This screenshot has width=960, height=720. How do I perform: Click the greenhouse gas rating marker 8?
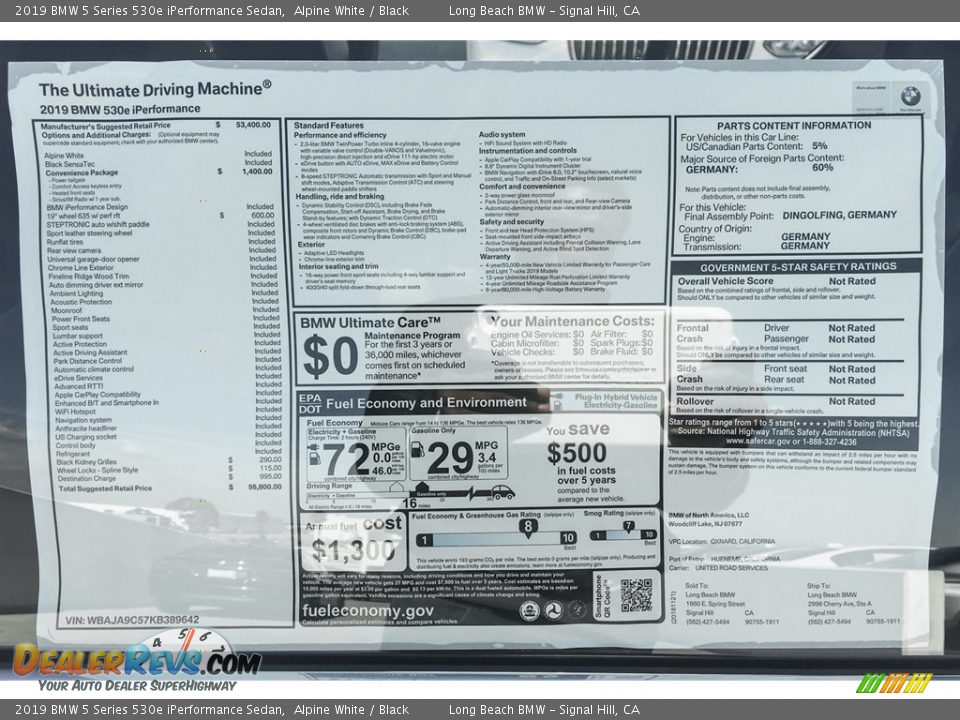(x=528, y=526)
